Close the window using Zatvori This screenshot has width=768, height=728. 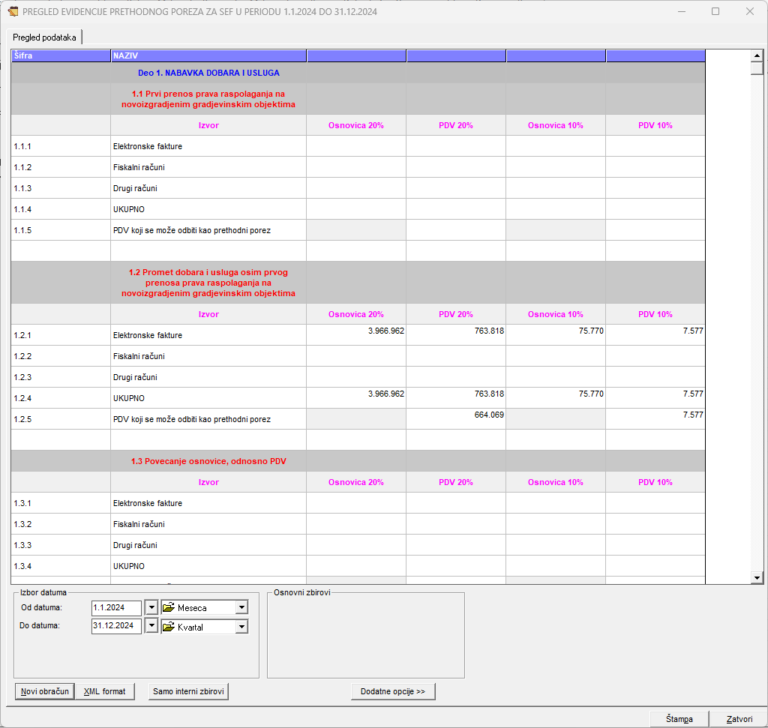[x=739, y=718]
